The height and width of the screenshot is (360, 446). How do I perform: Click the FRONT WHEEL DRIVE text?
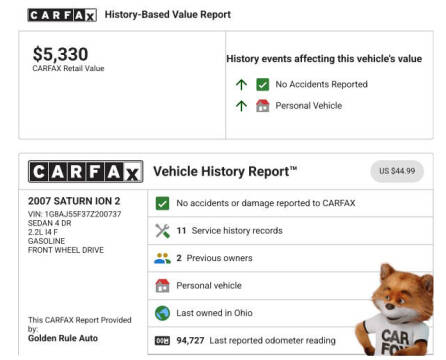(x=66, y=250)
